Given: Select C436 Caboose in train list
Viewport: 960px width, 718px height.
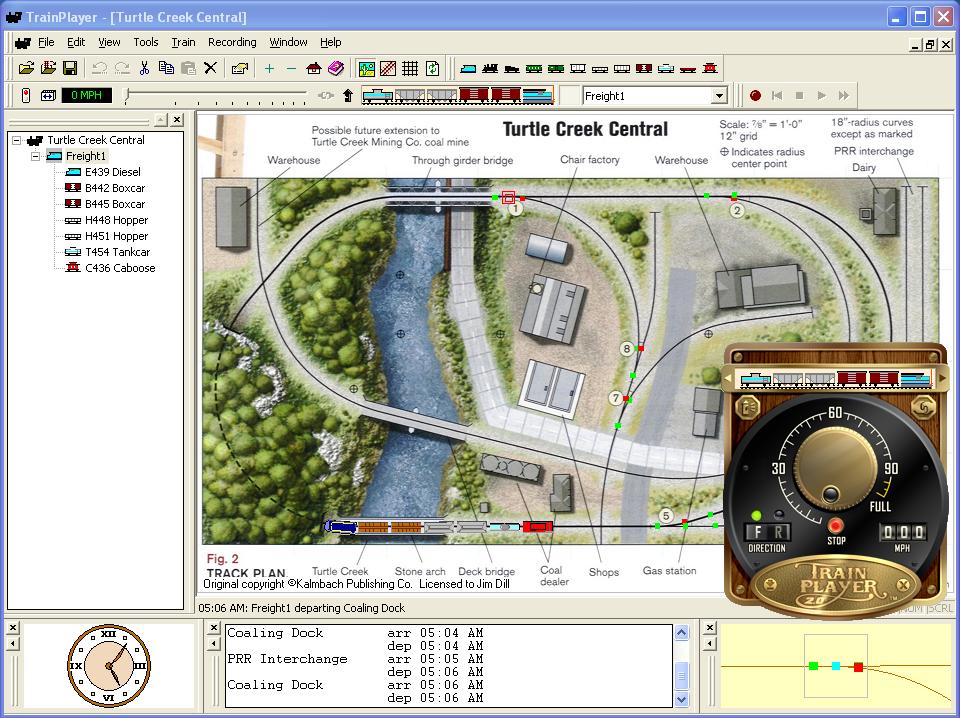Looking at the screenshot, I should coord(119,268).
